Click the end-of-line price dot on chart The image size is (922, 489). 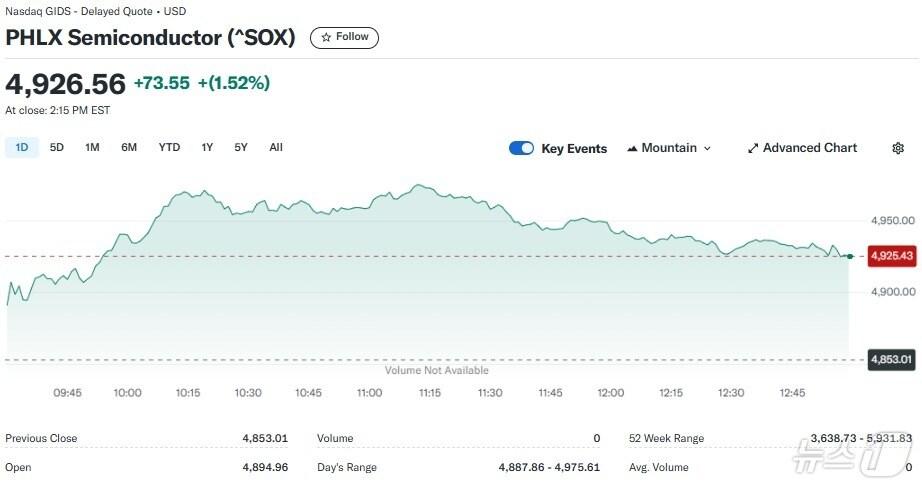(x=849, y=257)
